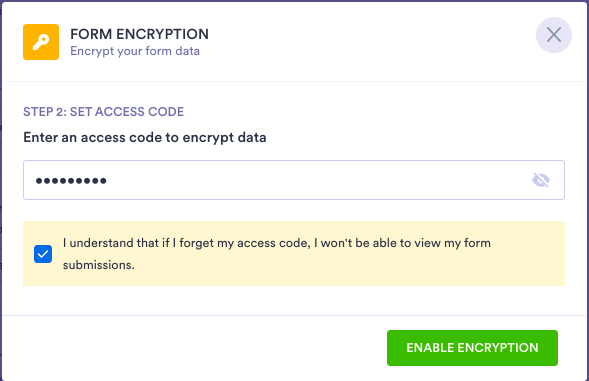
Task: Click "Enter an access code to encrypt data" heading
Action: tap(145, 138)
